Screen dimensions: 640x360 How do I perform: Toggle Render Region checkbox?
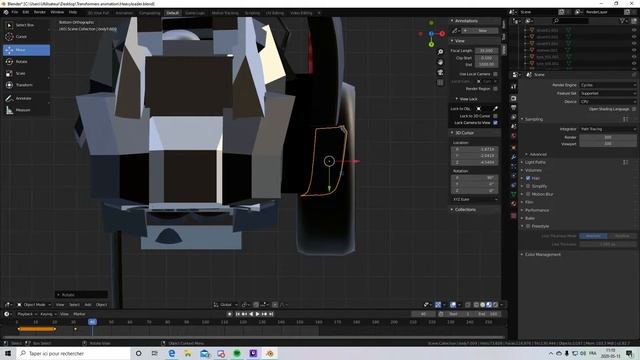pyautogui.click(x=495, y=89)
